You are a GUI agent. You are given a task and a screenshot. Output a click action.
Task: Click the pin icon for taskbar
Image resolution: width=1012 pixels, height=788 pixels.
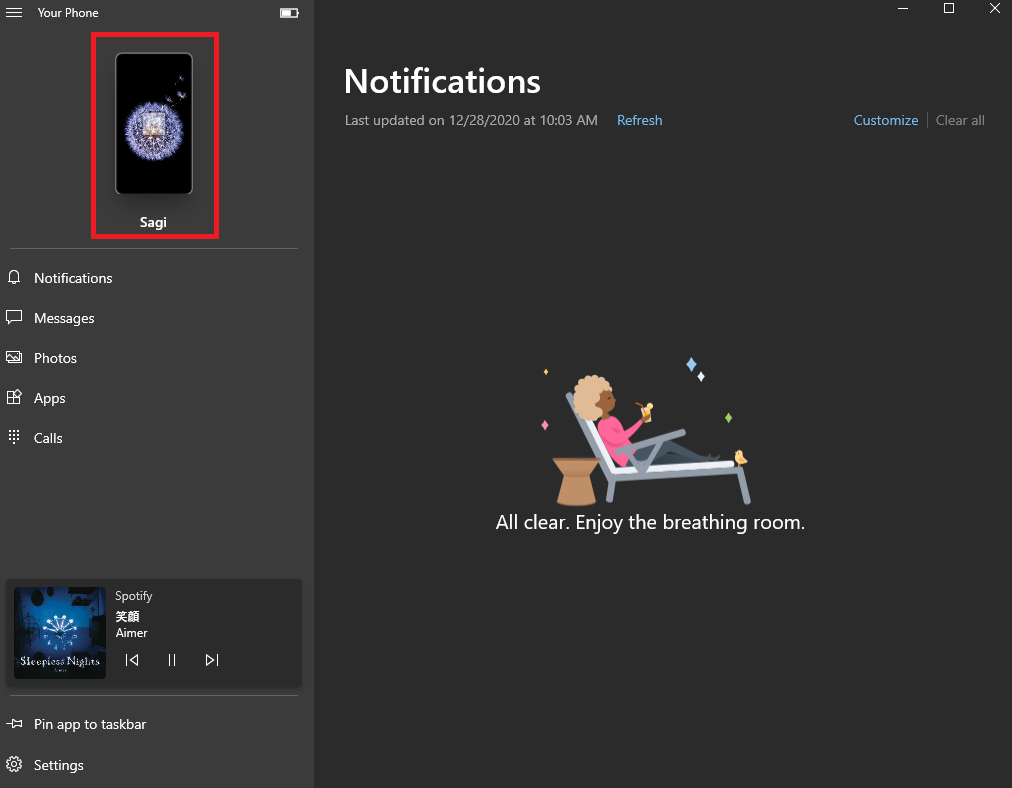pyautogui.click(x=14, y=723)
